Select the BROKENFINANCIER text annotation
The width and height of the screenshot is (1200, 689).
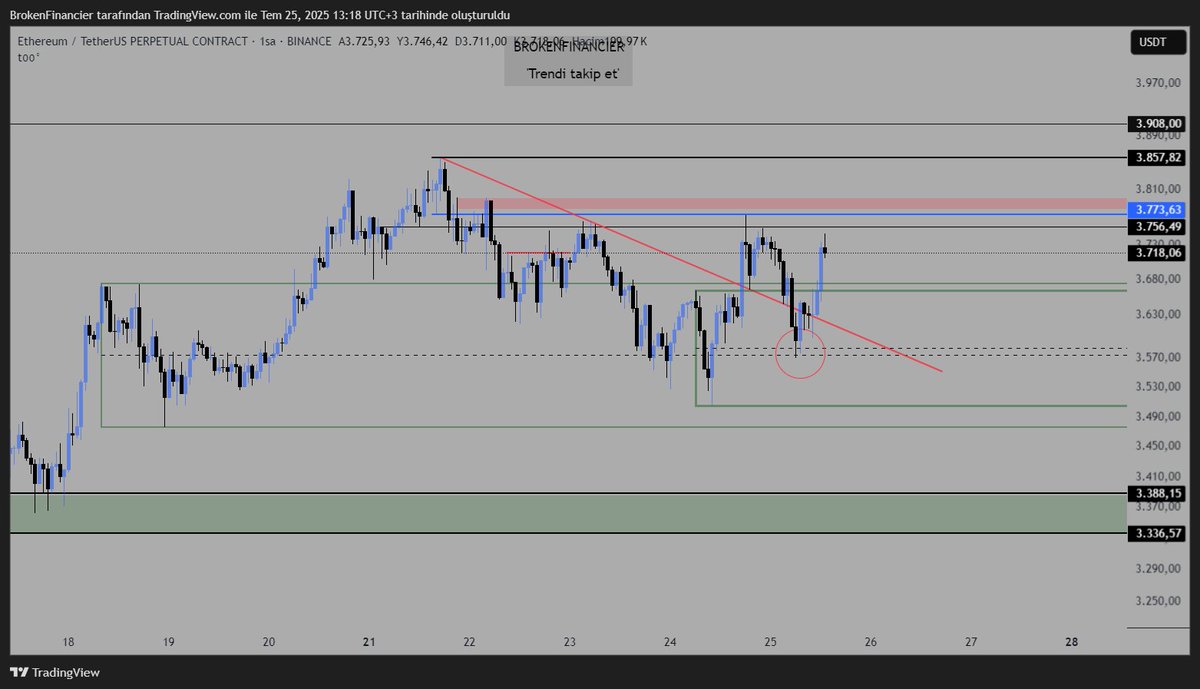(x=568, y=47)
